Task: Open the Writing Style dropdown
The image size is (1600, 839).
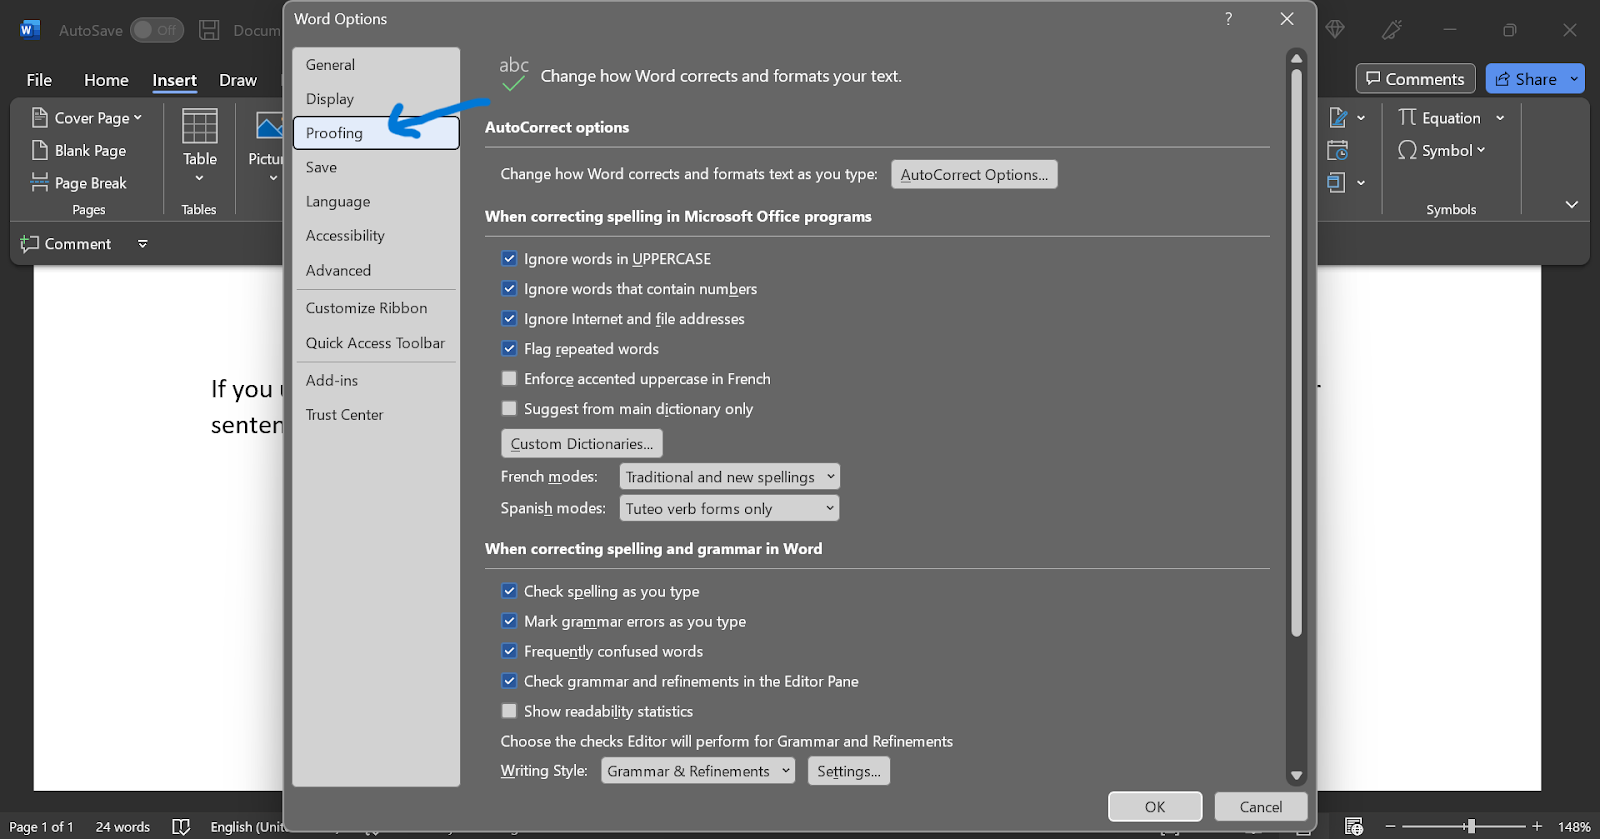Action: tap(698, 771)
